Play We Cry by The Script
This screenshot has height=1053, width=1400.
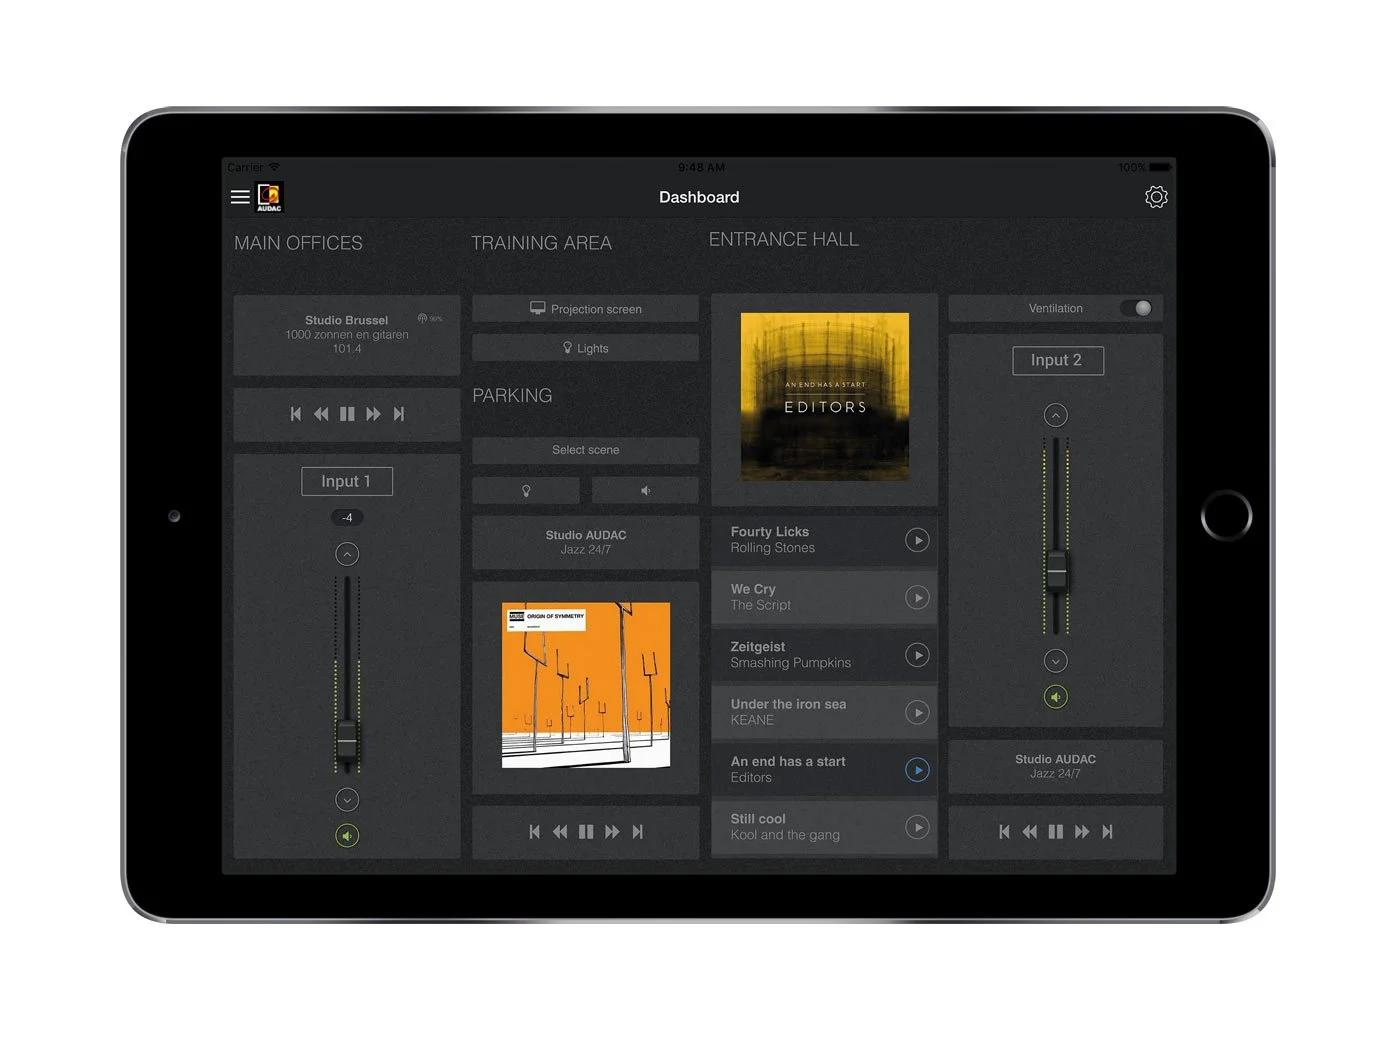[x=917, y=597]
